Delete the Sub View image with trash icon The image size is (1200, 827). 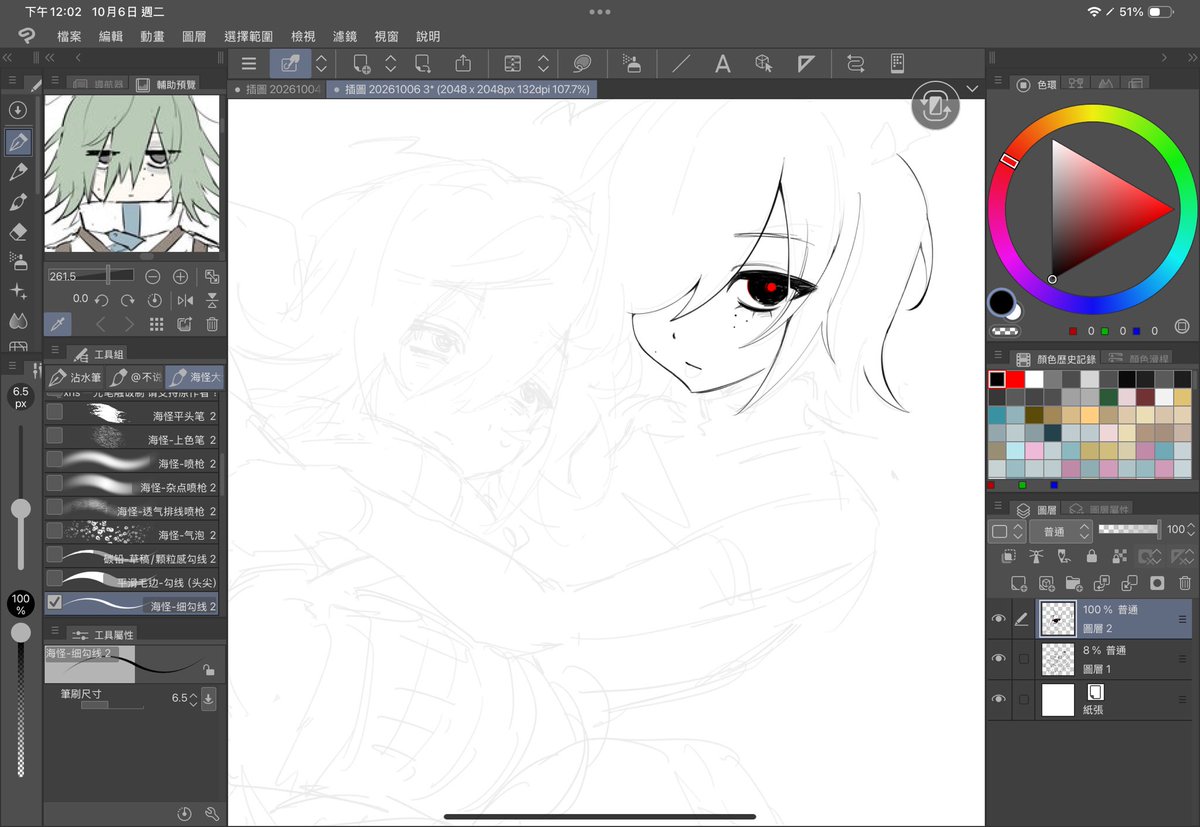[x=212, y=324]
